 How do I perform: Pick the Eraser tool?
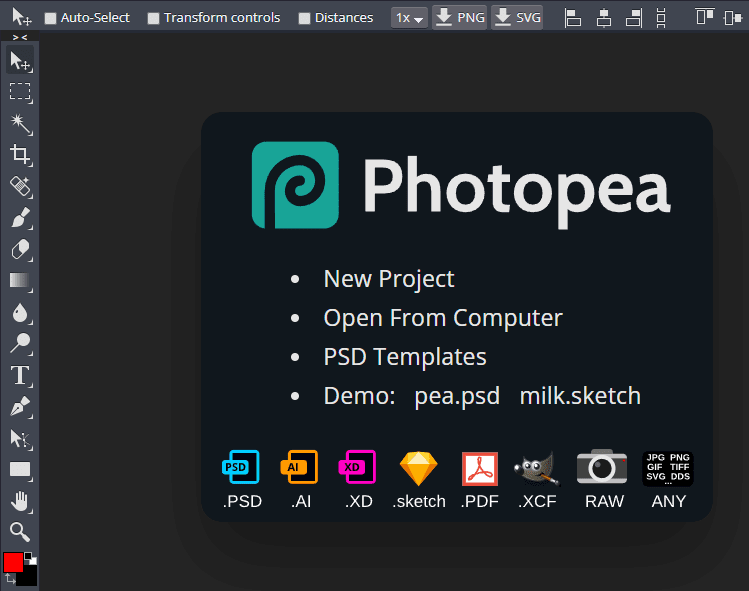pos(20,249)
